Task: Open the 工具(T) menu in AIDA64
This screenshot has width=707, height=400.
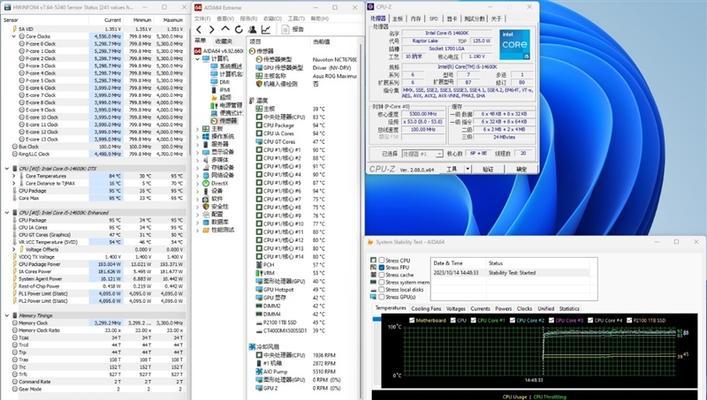Action: (x=296, y=18)
